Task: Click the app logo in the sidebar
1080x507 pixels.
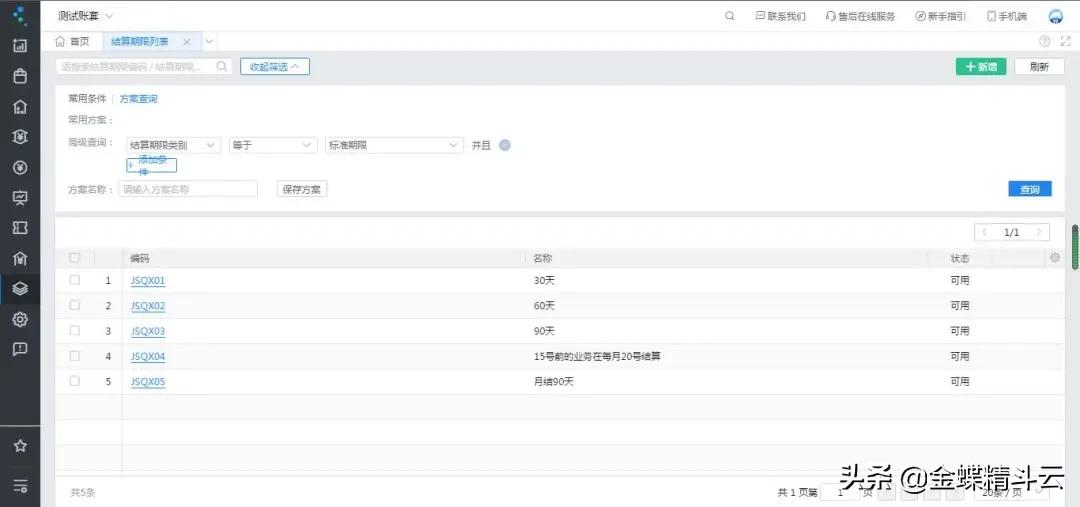Action: pyautogui.click(x=20, y=14)
